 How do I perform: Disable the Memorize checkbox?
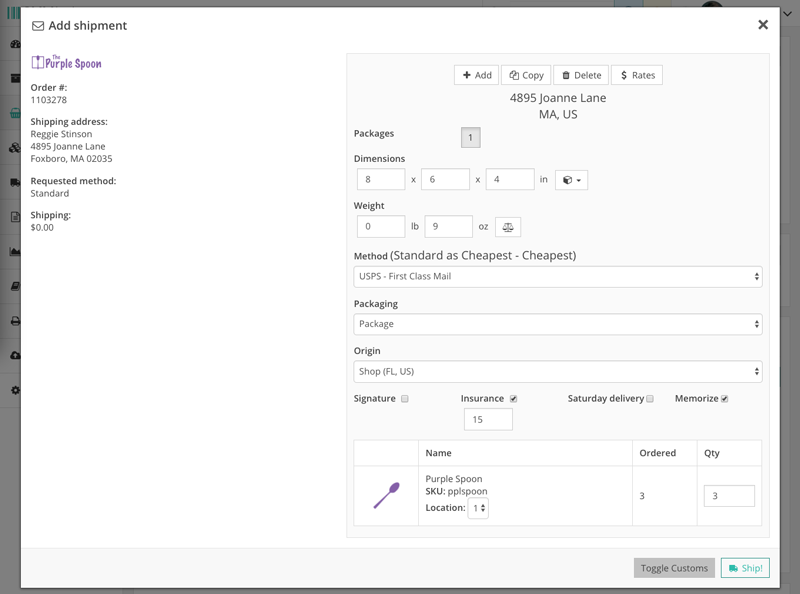725,399
